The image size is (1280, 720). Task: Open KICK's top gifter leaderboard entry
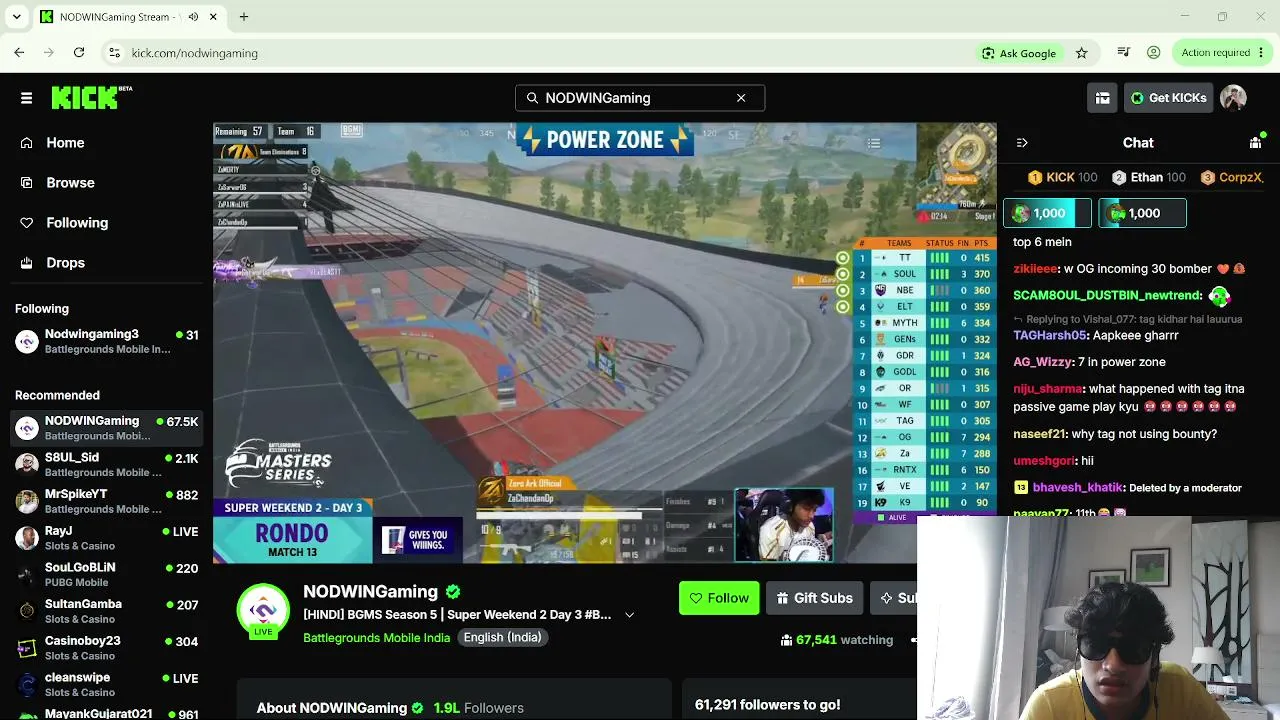[x=1063, y=178]
